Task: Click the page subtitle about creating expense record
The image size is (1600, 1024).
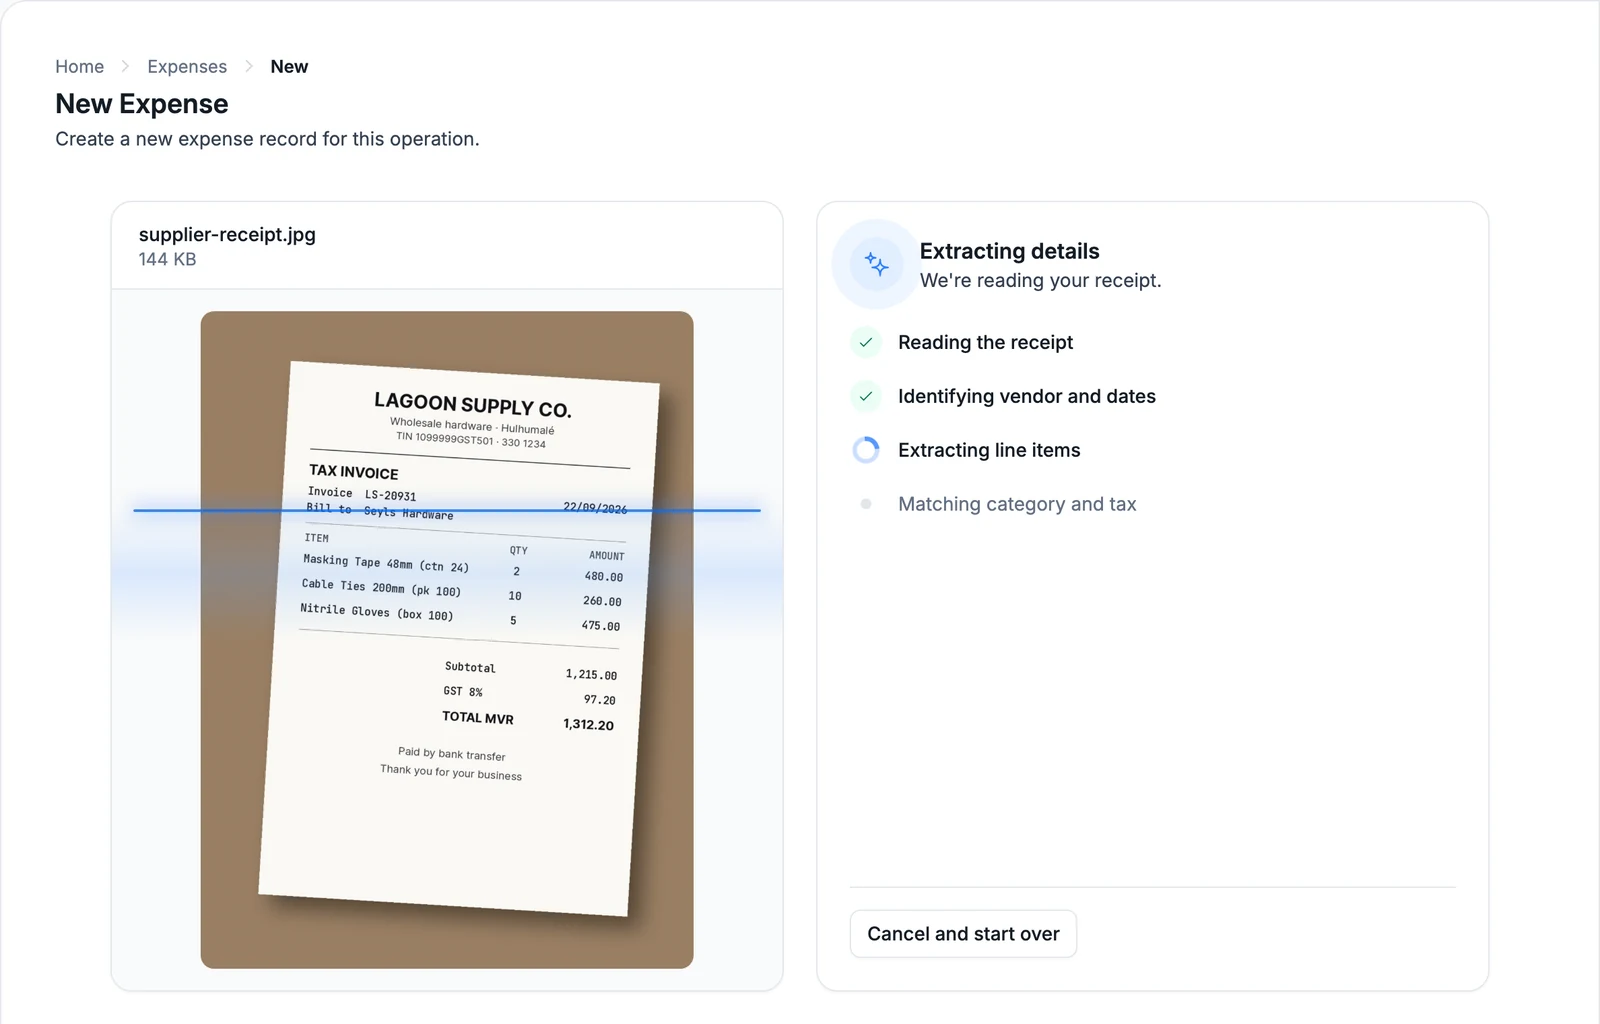Action: pos(267,139)
